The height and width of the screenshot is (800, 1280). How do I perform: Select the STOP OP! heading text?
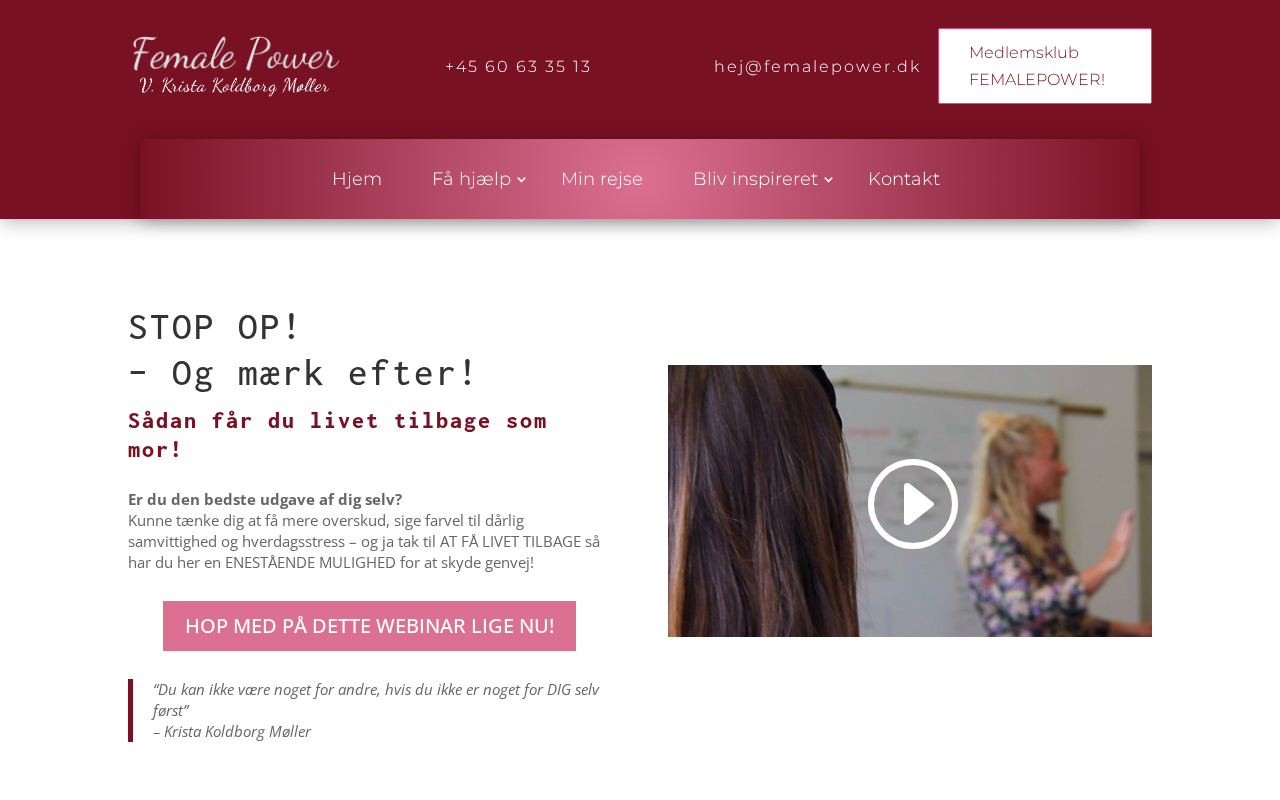click(x=214, y=327)
